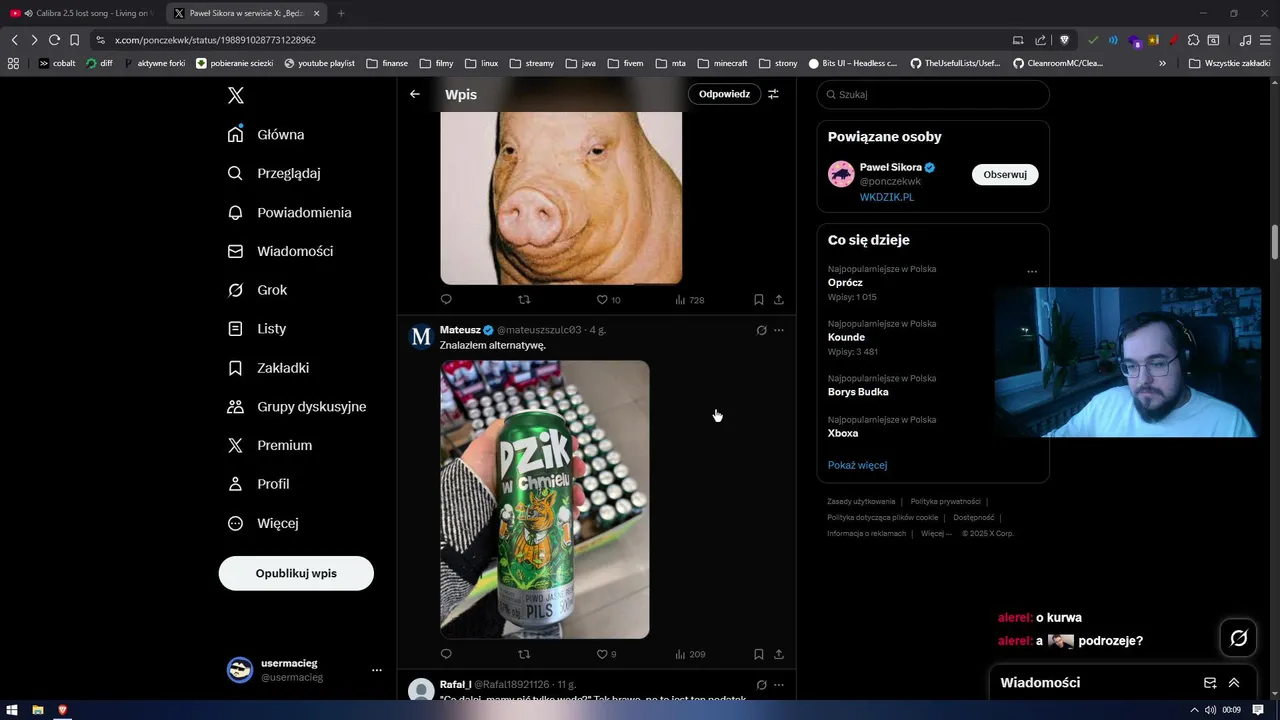Viewport: 1280px width, 720px height.
Task: Click the Opublikuj wpis button
Action: pos(296,573)
